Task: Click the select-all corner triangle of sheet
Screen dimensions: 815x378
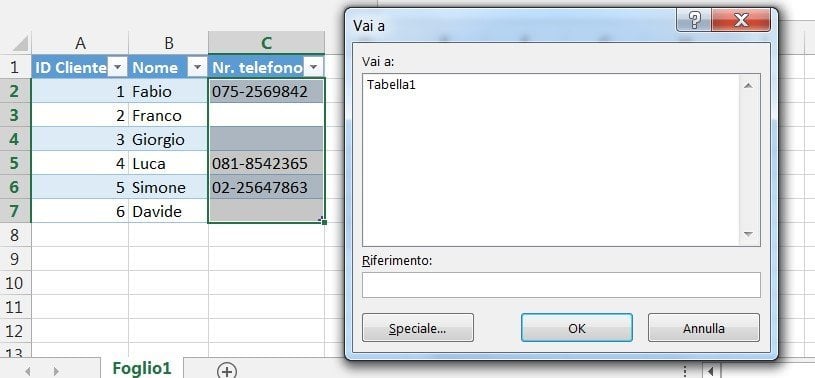Action: [x=20, y=43]
